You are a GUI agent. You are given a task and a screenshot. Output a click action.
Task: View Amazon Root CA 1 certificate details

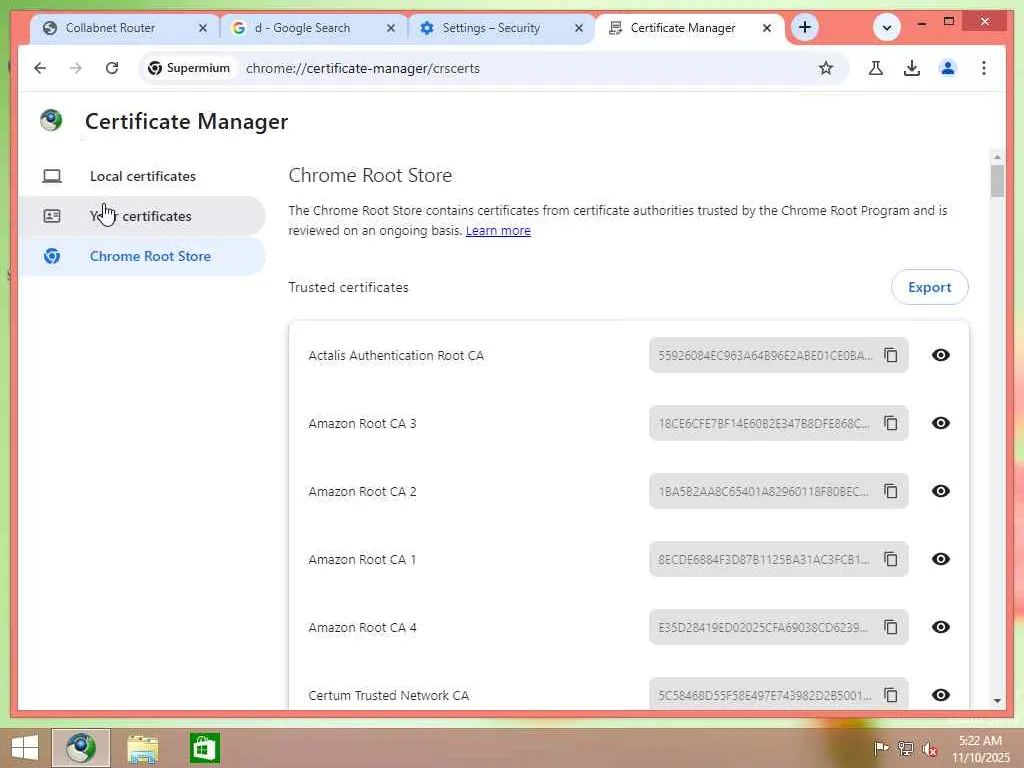pyautogui.click(x=940, y=559)
